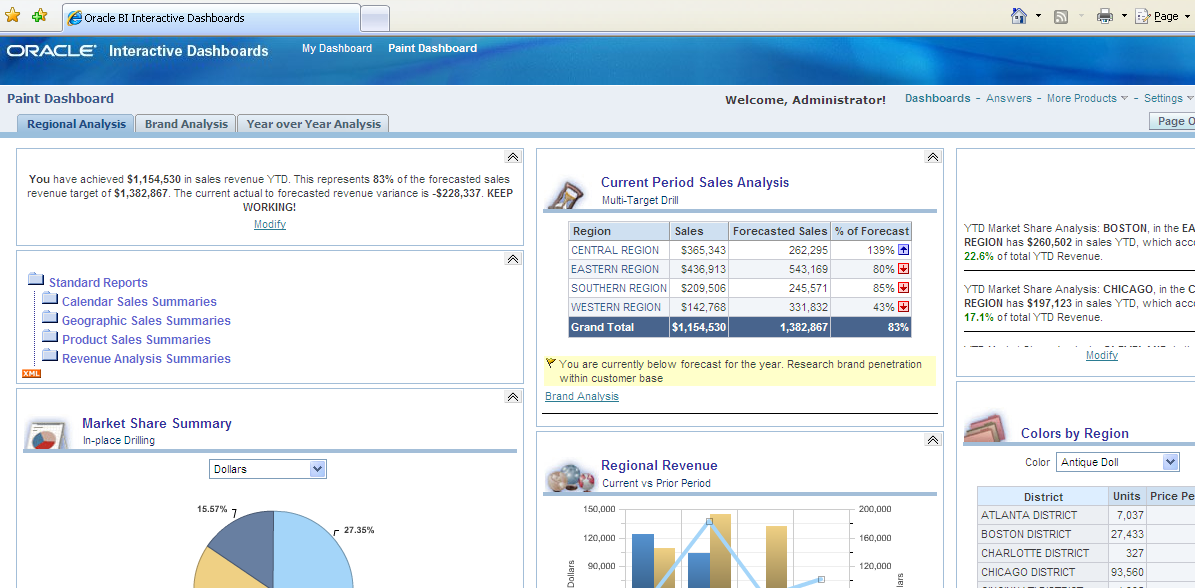Drill into EASTERN REGION row
1195x588 pixels.
(614, 269)
